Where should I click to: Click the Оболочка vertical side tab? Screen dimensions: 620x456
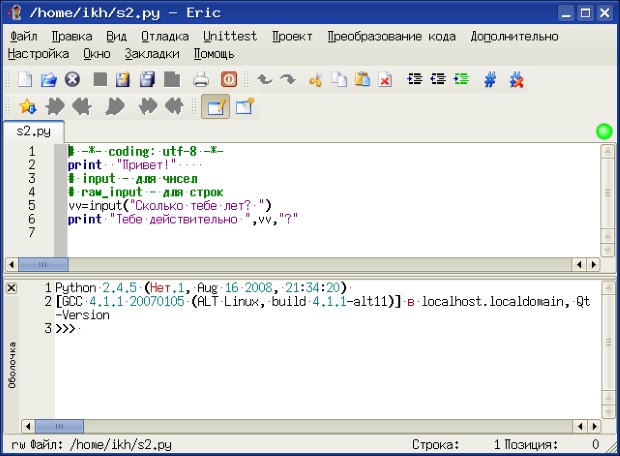point(12,365)
